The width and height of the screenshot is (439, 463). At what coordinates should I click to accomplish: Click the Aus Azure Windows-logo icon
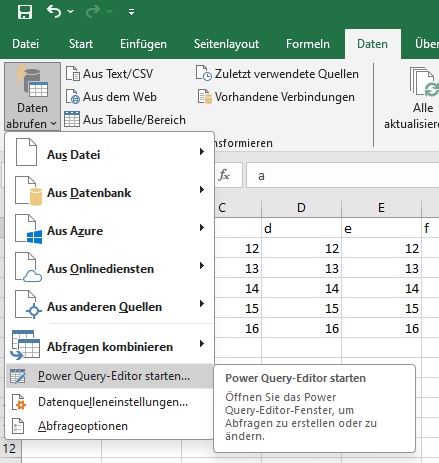pyautogui.click(x=29, y=229)
